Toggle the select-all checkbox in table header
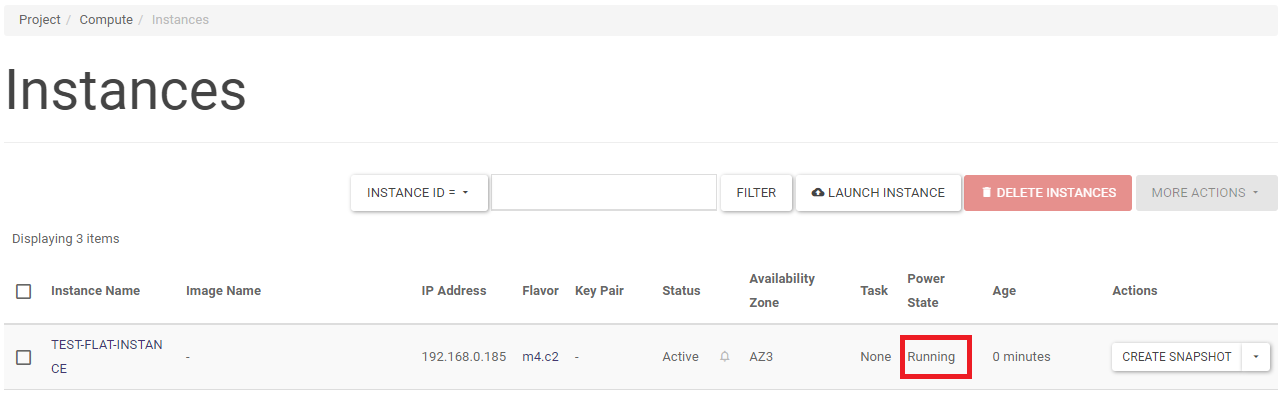The image size is (1288, 393). coord(24,291)
